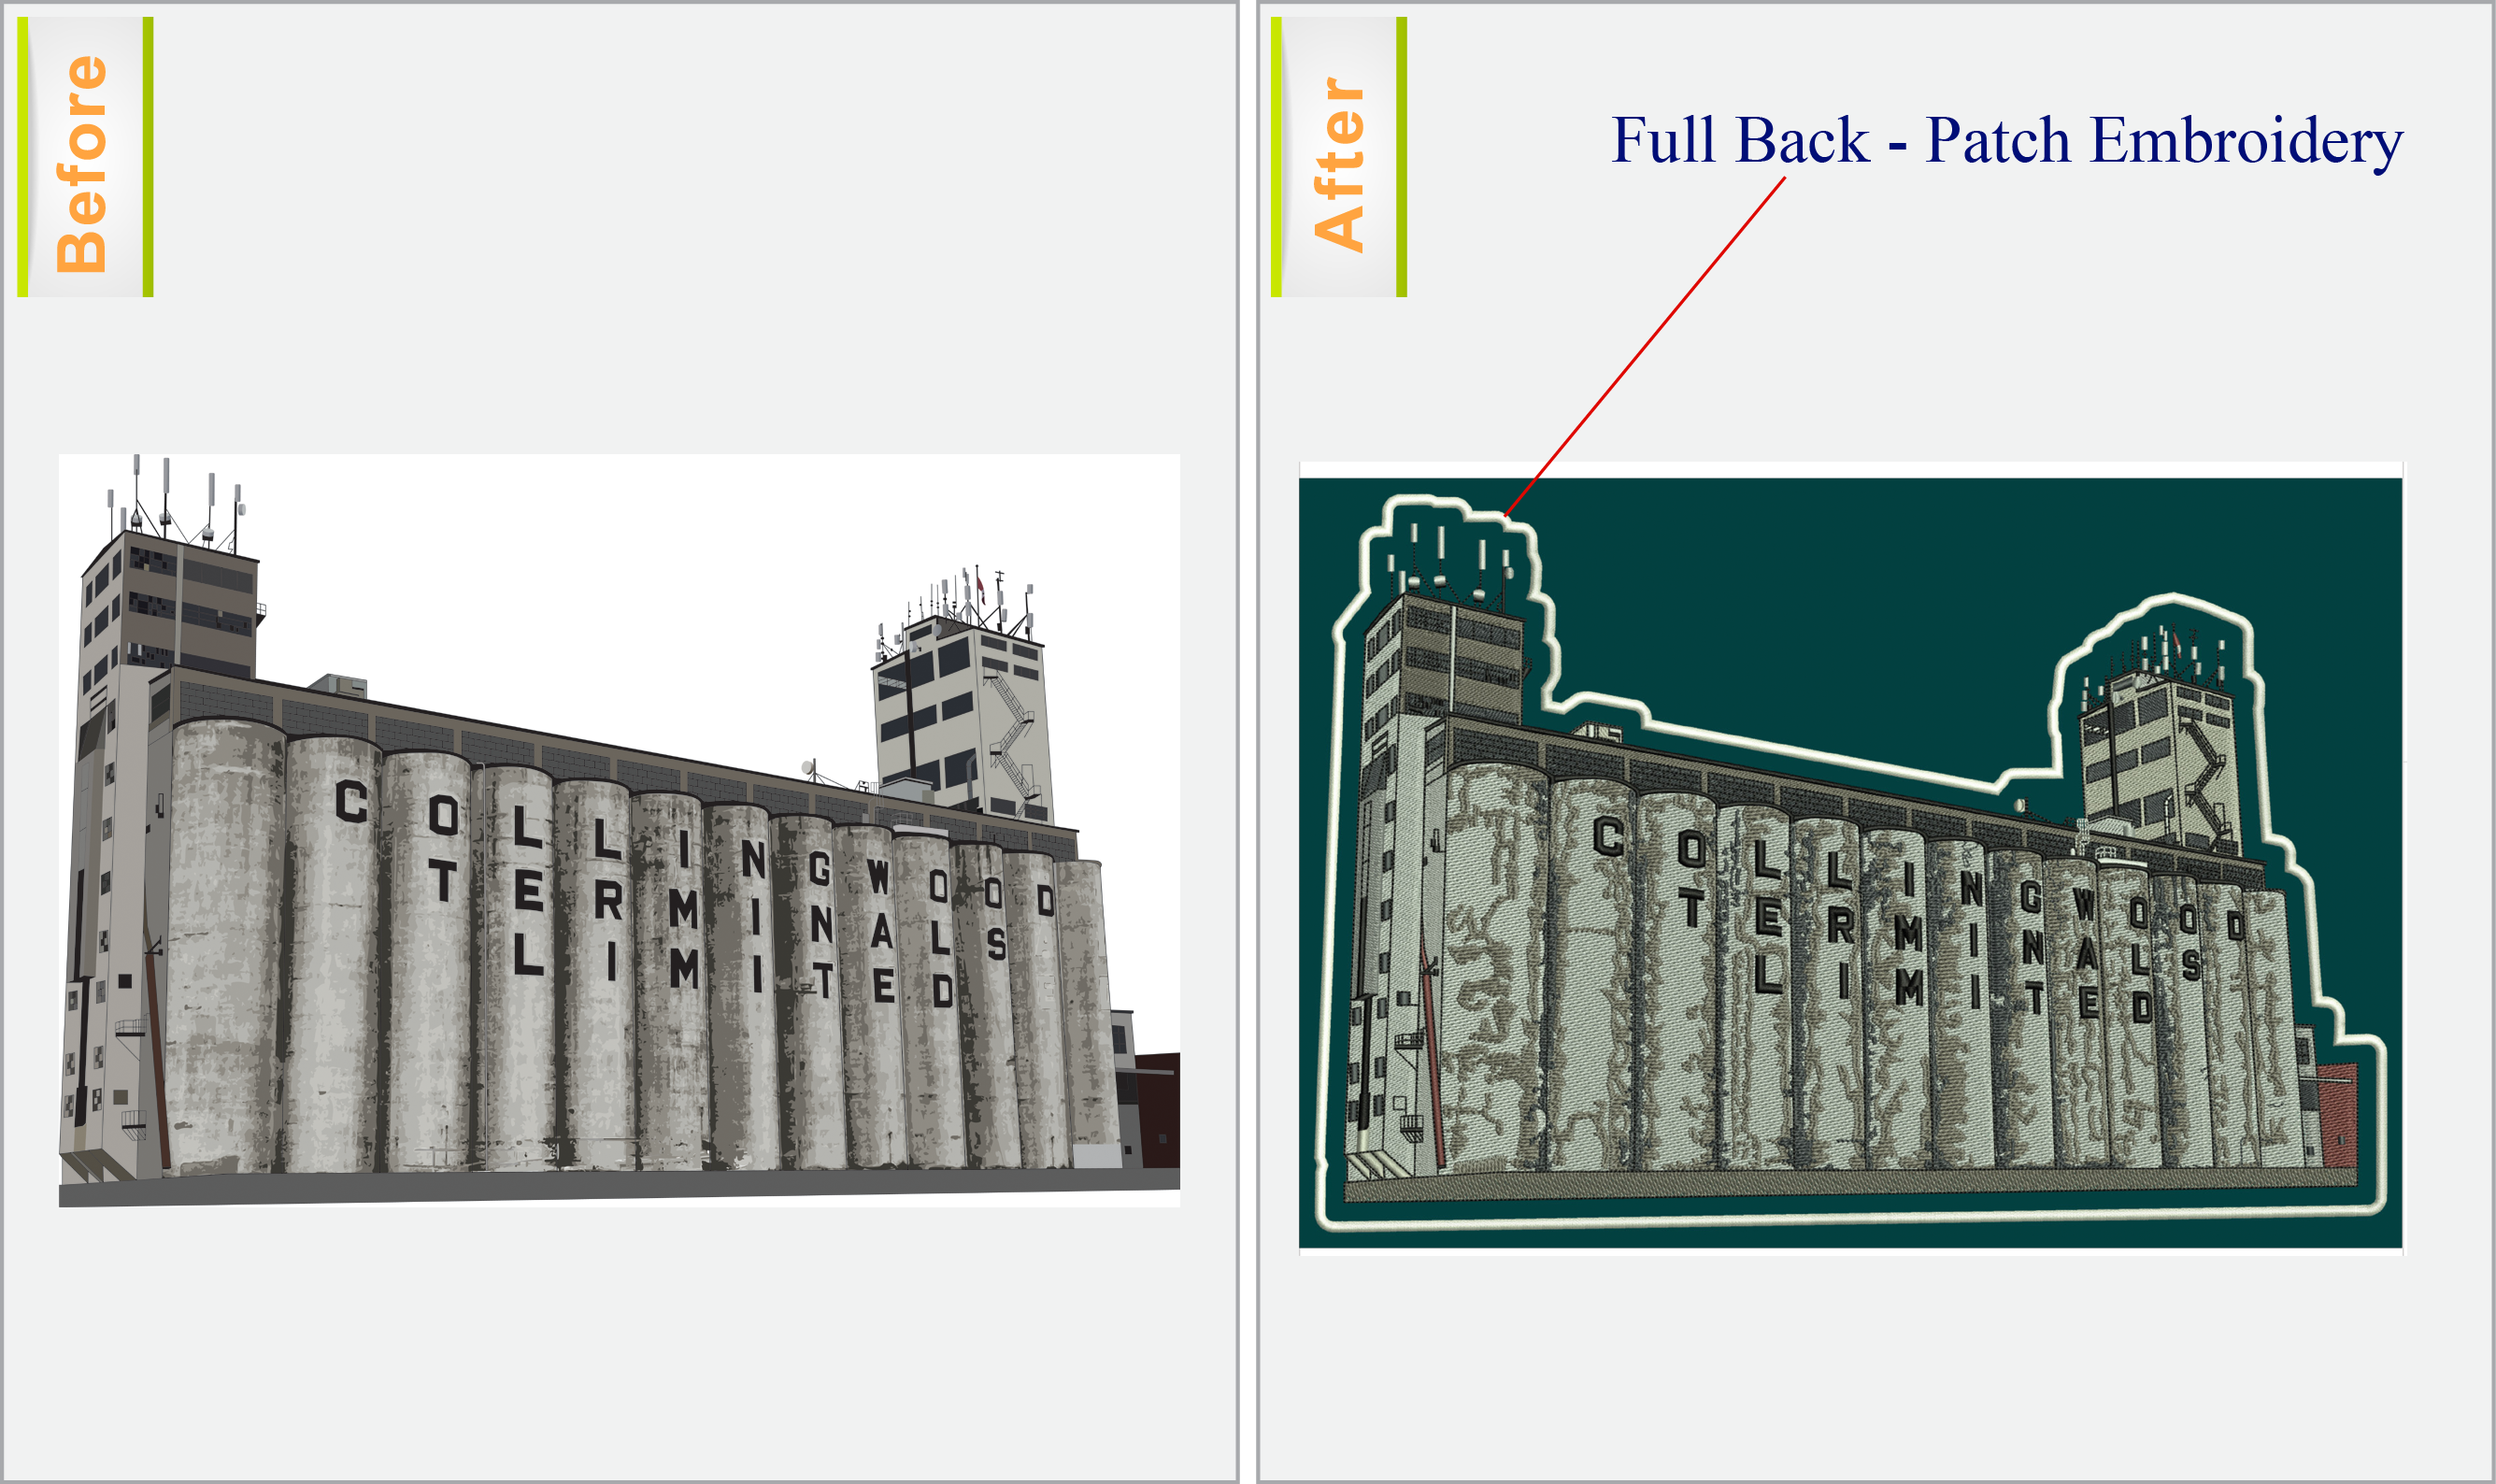This screenshot has height=1484, width=2496.
Task: Click the zigzag staircase on Before right tower
Action: (1012, 738)
